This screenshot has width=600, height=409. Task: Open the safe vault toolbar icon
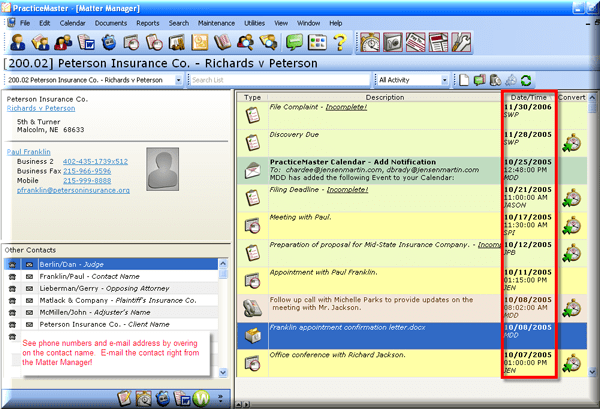coord(393,42)
